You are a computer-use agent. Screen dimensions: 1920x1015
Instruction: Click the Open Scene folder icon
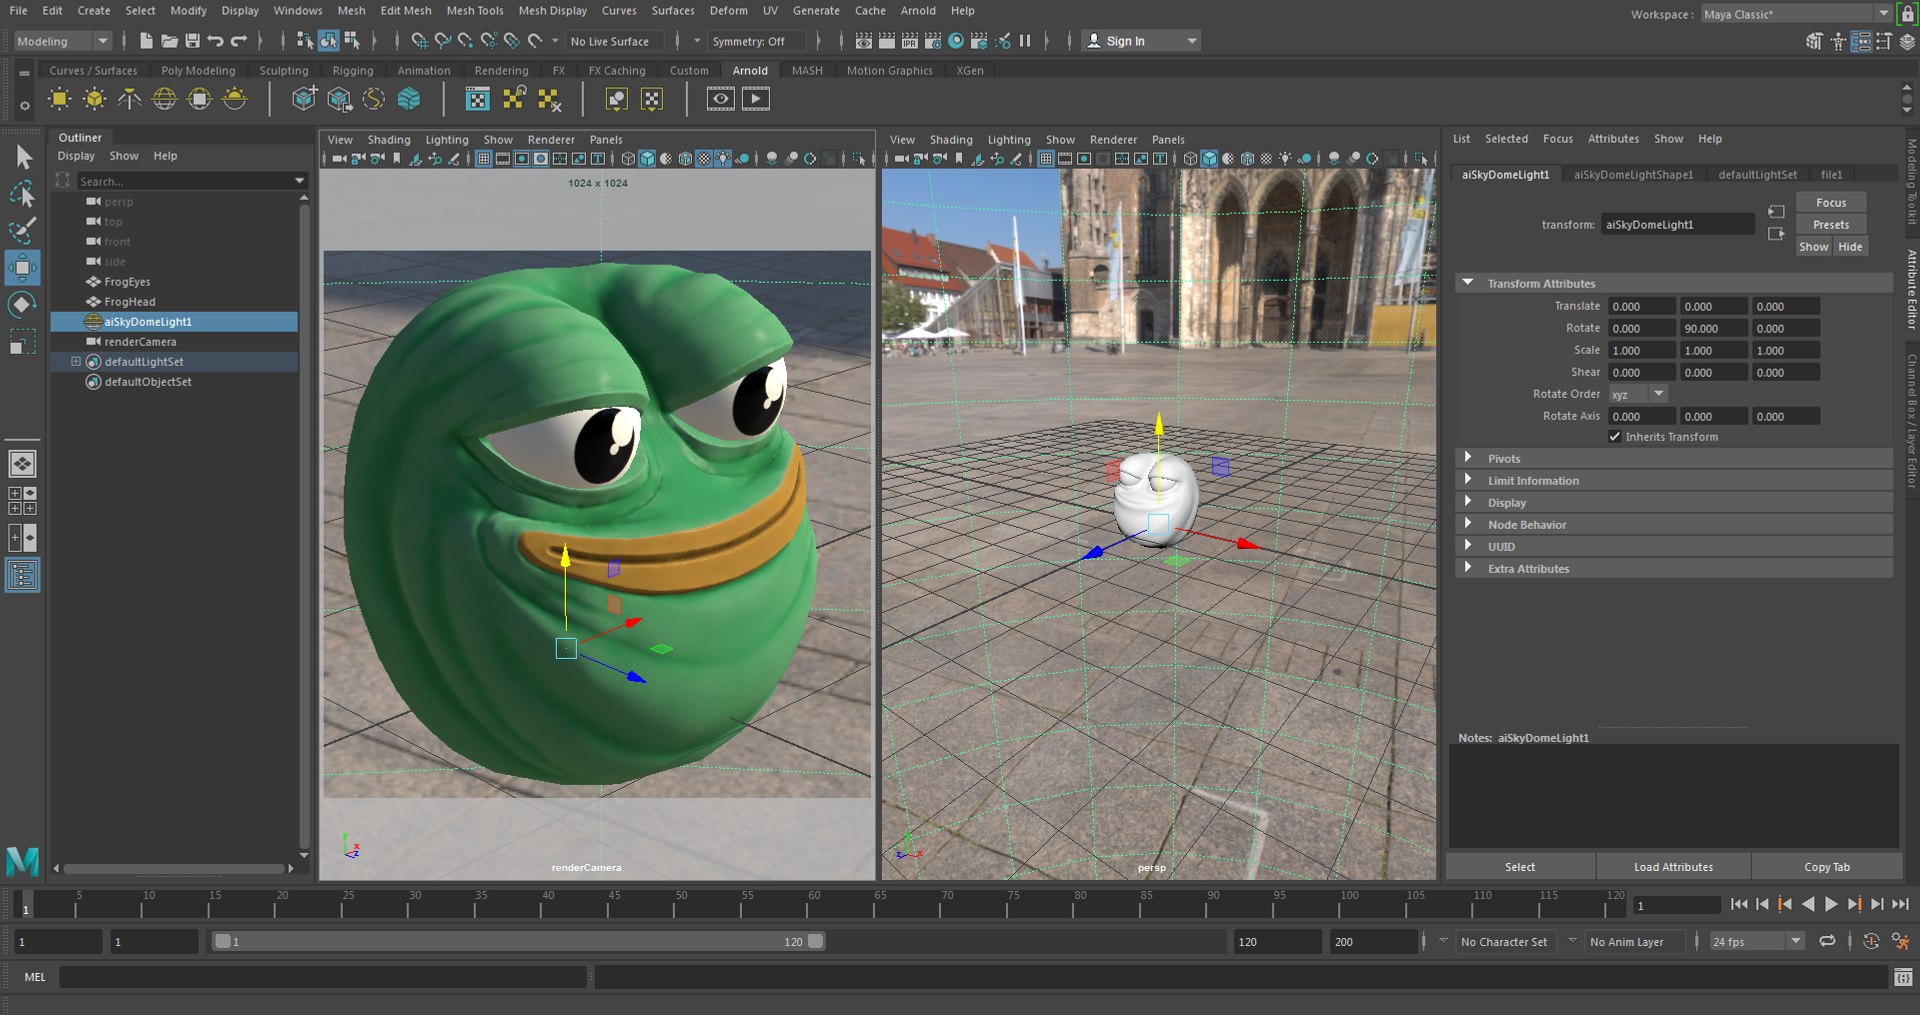tap(170, 41)
